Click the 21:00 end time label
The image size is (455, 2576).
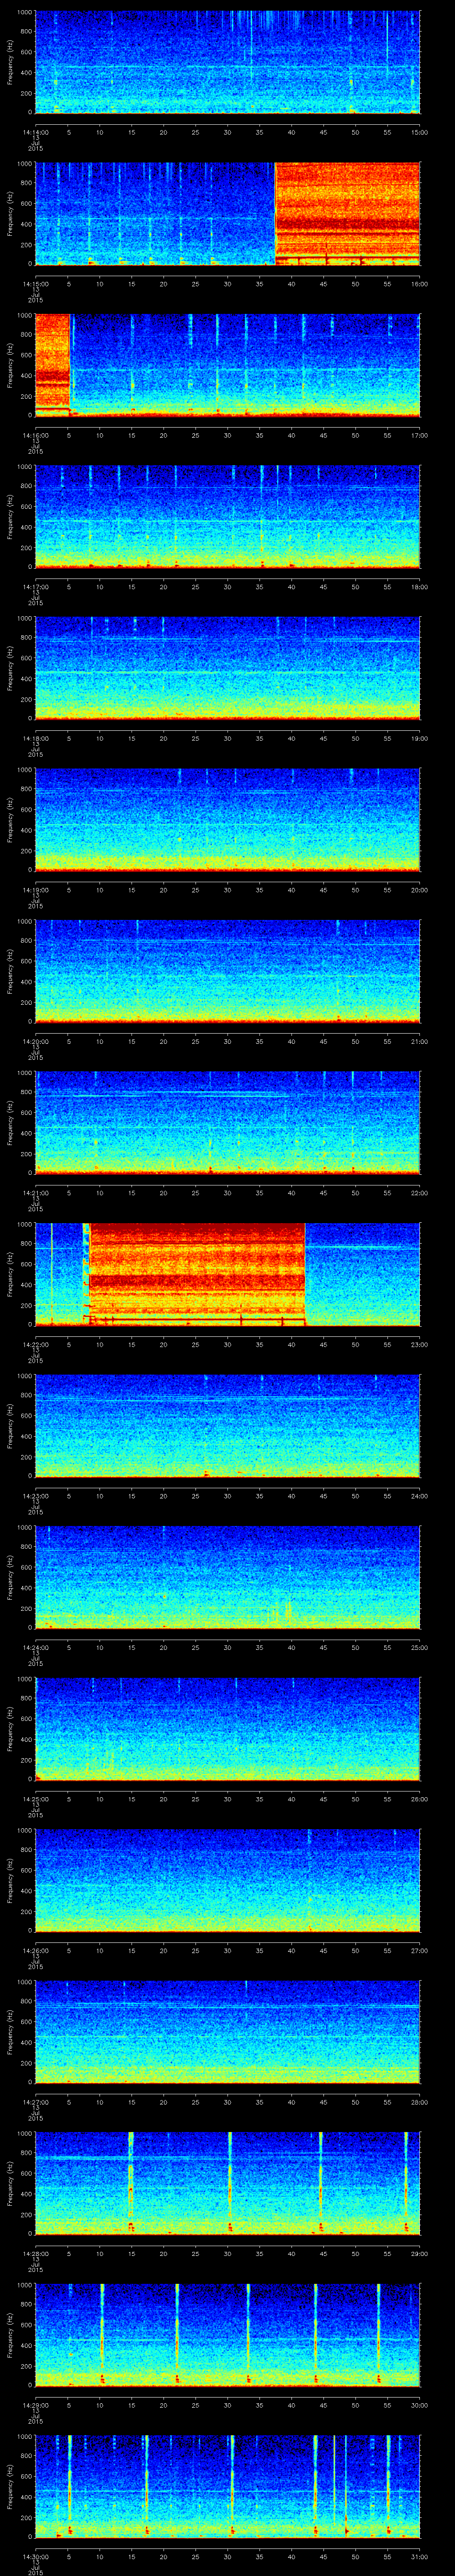tap(420, 1041)
